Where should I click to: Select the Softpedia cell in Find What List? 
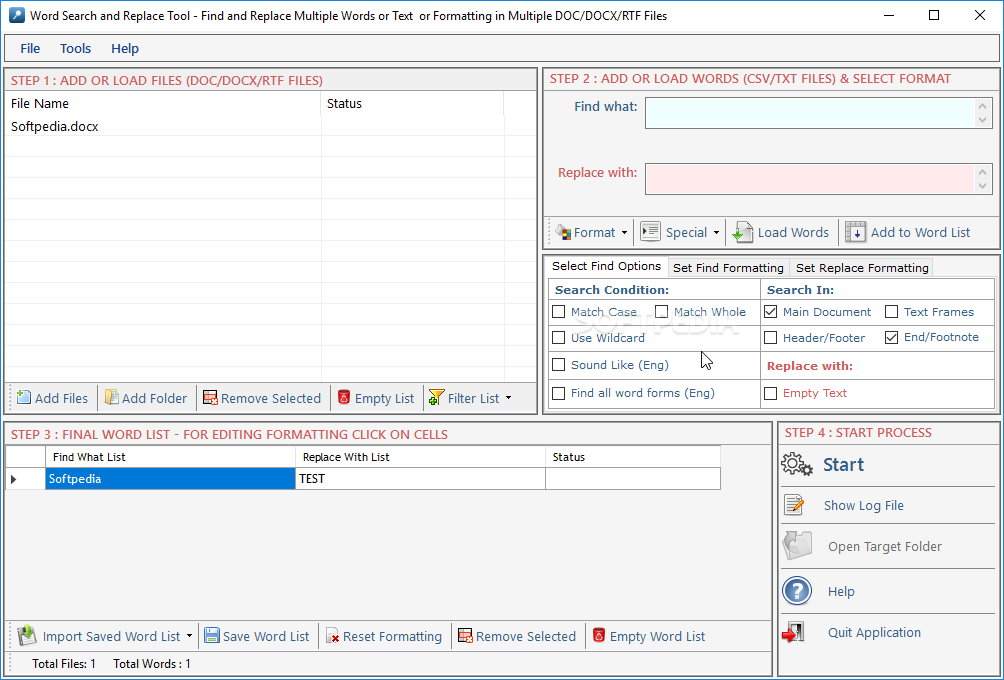coord(170,478)
